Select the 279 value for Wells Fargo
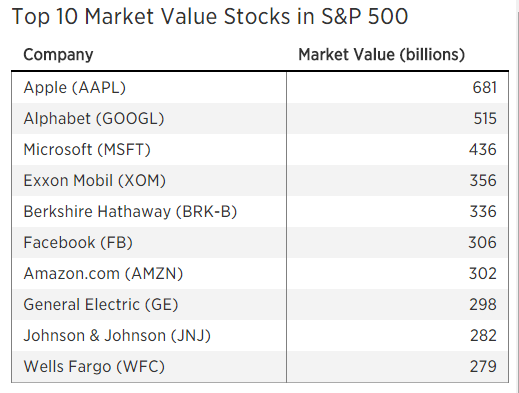 (483, 367)
